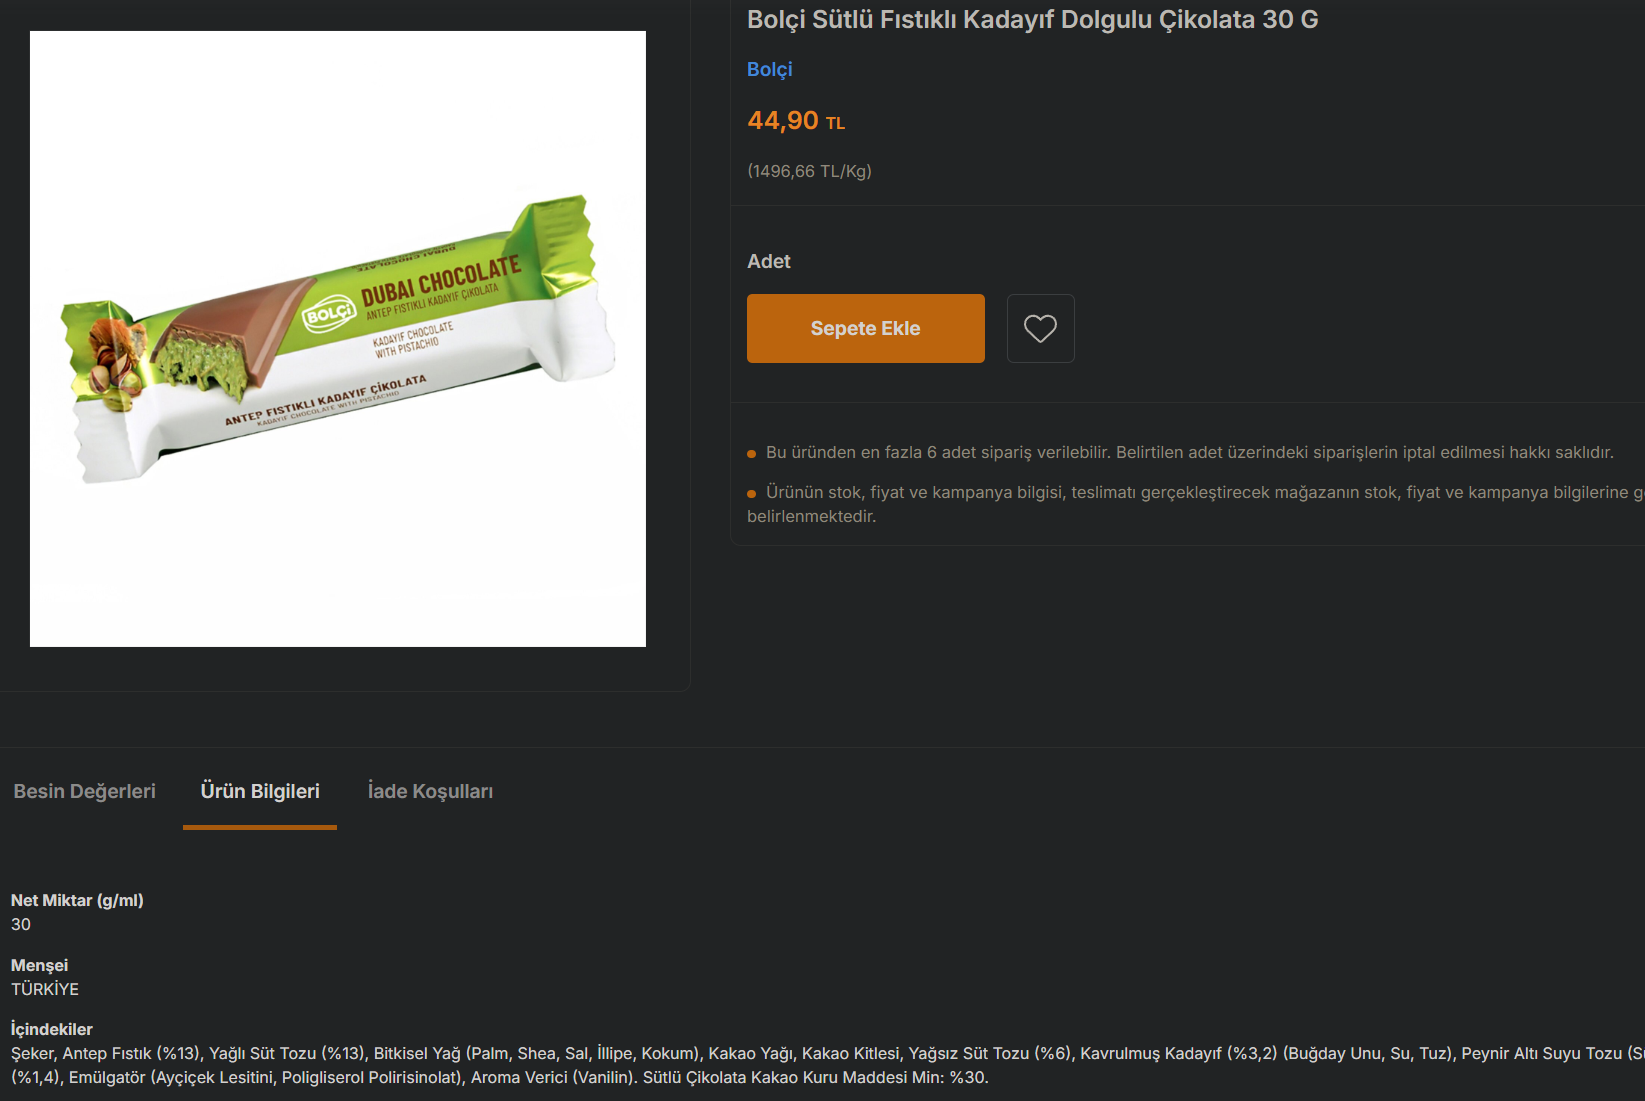This screenshot has height=1101, width=1645.
Task: Select the Ürün Bilgileri tab
Action: [x=260, y=791]
